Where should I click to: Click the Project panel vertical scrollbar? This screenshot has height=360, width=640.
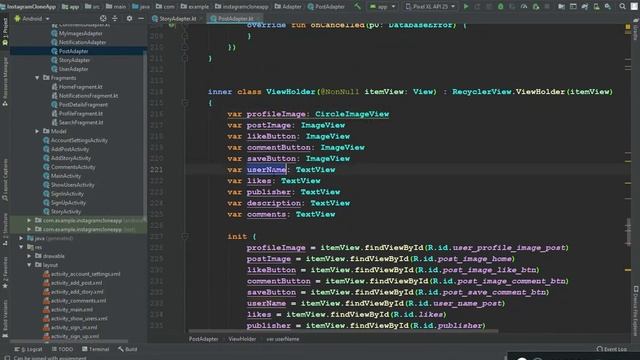(144, 135)
